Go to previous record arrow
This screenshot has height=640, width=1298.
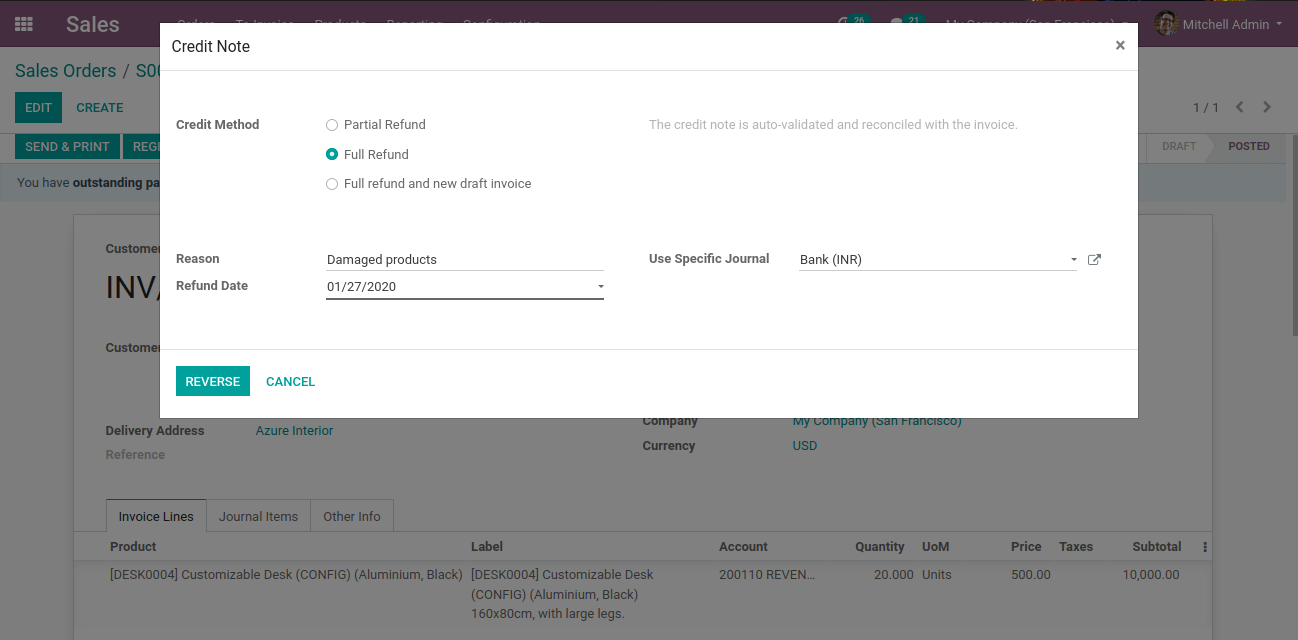pyautogui.click(x=1240, y=107)
